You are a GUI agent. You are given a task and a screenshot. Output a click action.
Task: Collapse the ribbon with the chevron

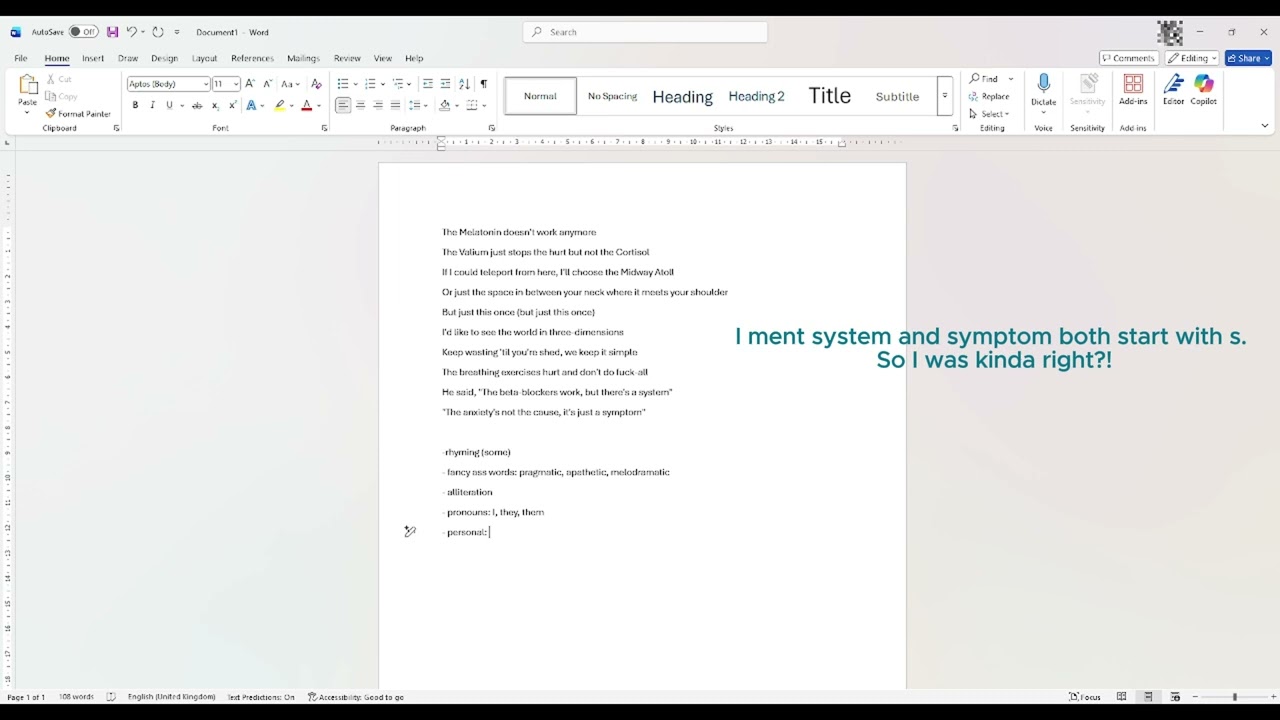(x=1264, y=126)
